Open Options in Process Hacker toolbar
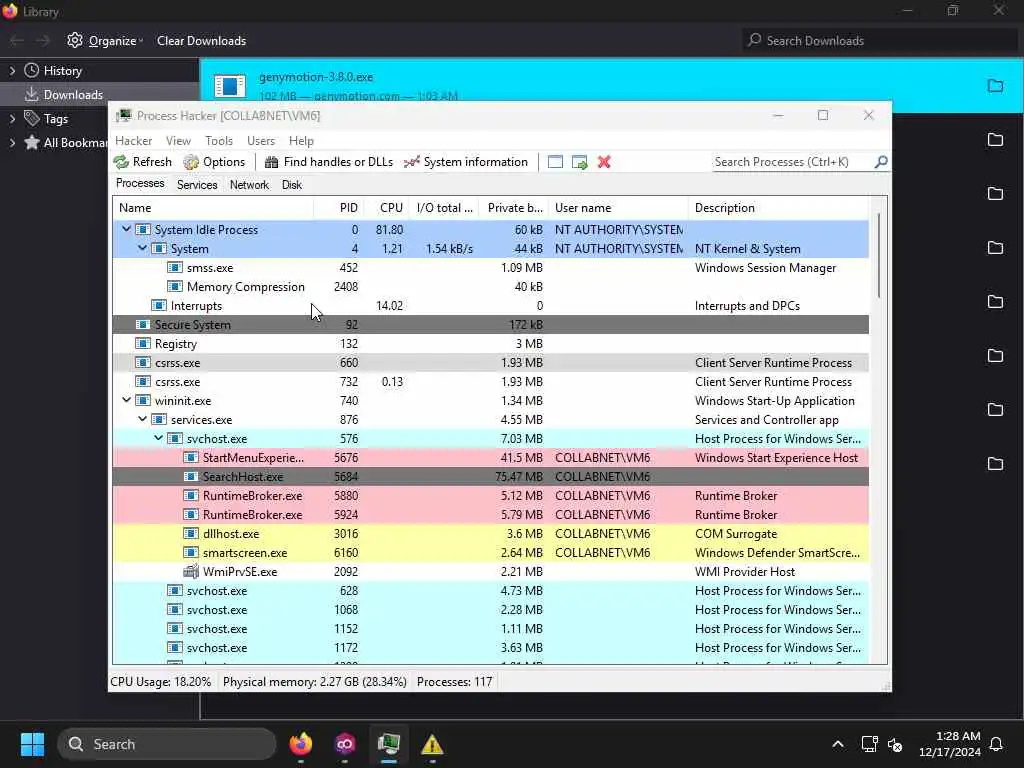The image size is (1024, 768). pos(214,162)
